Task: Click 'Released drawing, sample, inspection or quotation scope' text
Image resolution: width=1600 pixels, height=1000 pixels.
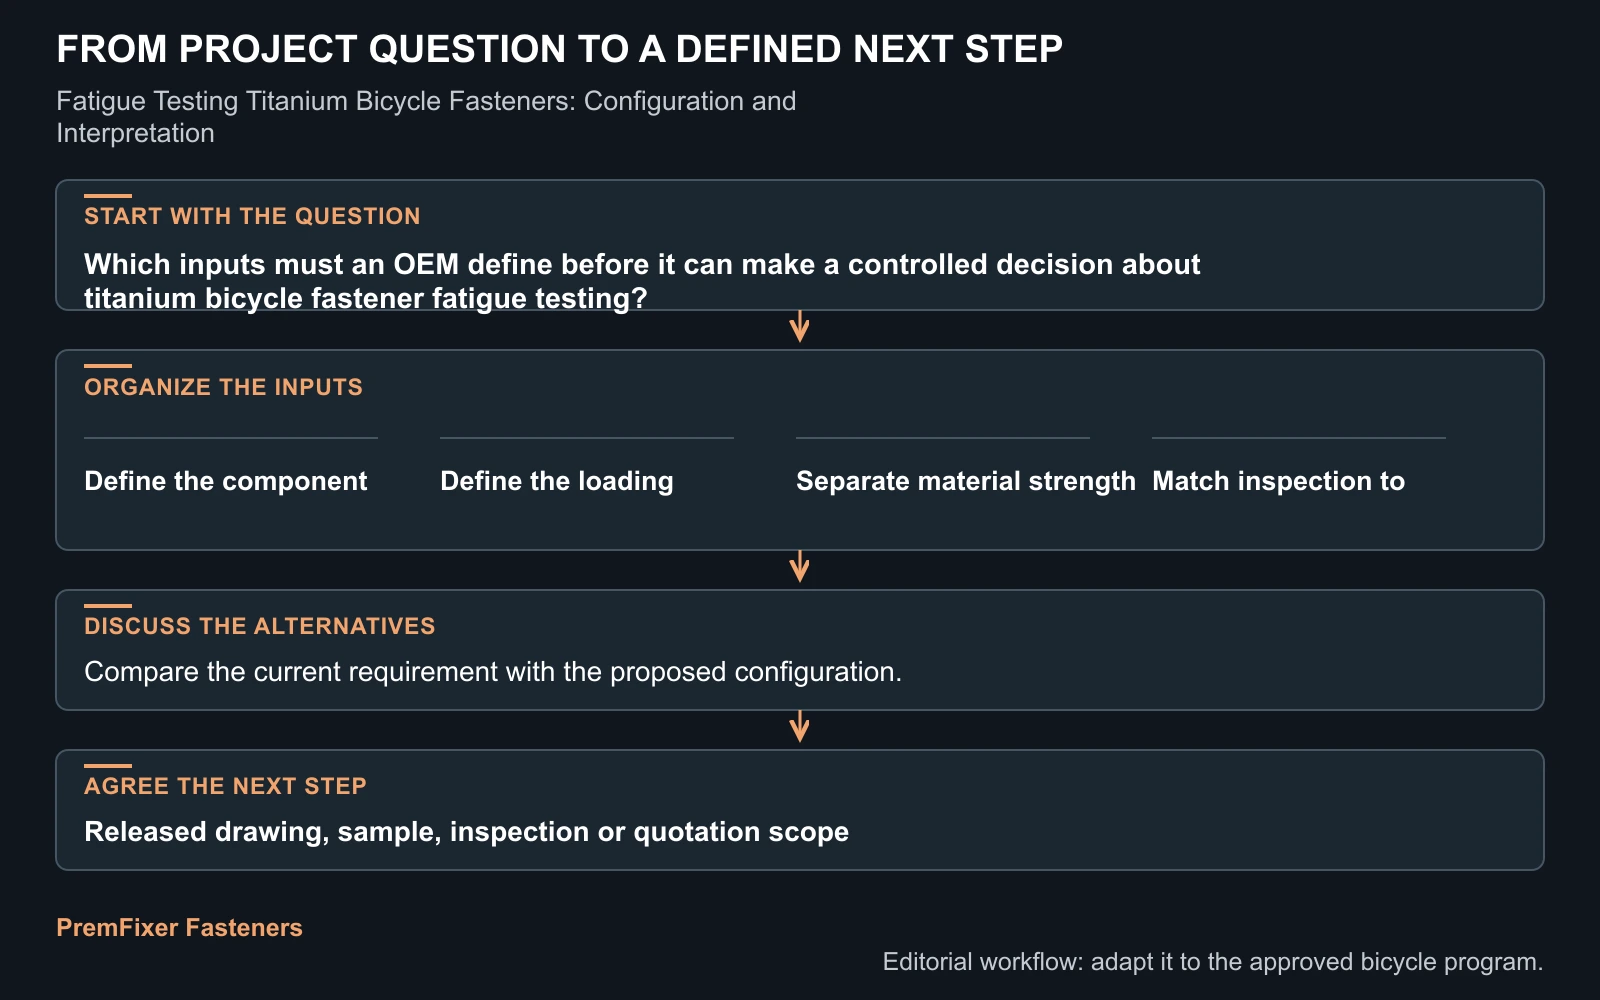Action: click(467, 832)
